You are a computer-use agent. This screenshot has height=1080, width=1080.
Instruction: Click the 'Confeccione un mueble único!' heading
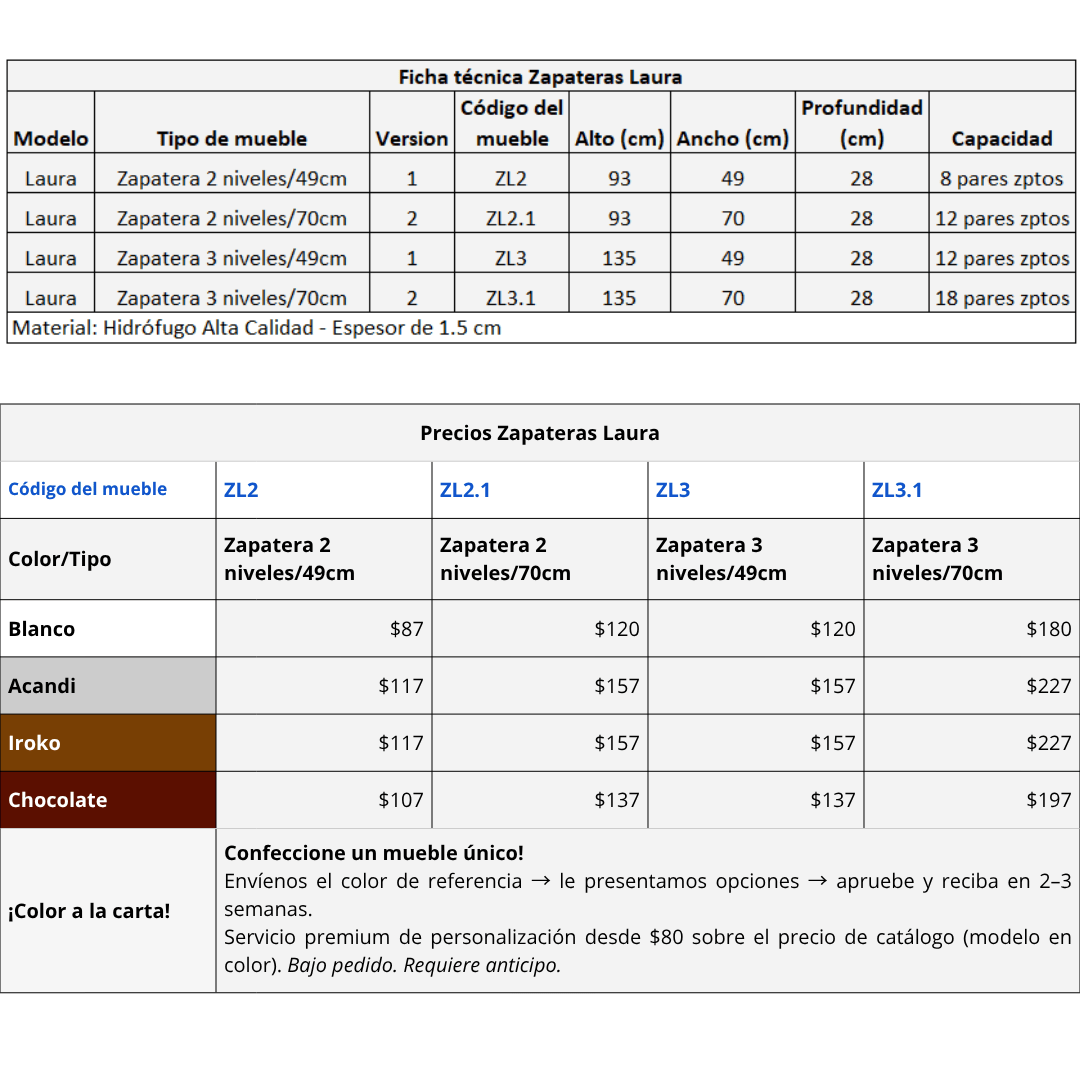click(374, 853)
